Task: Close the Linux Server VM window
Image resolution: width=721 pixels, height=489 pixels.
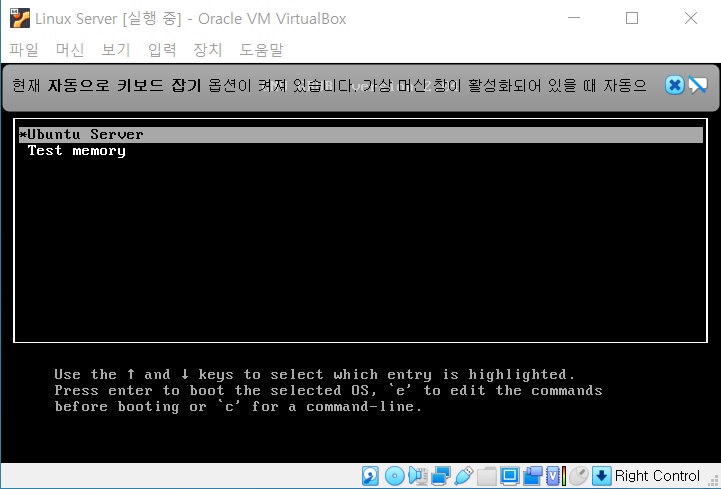Action: click(x=691, y=18)
